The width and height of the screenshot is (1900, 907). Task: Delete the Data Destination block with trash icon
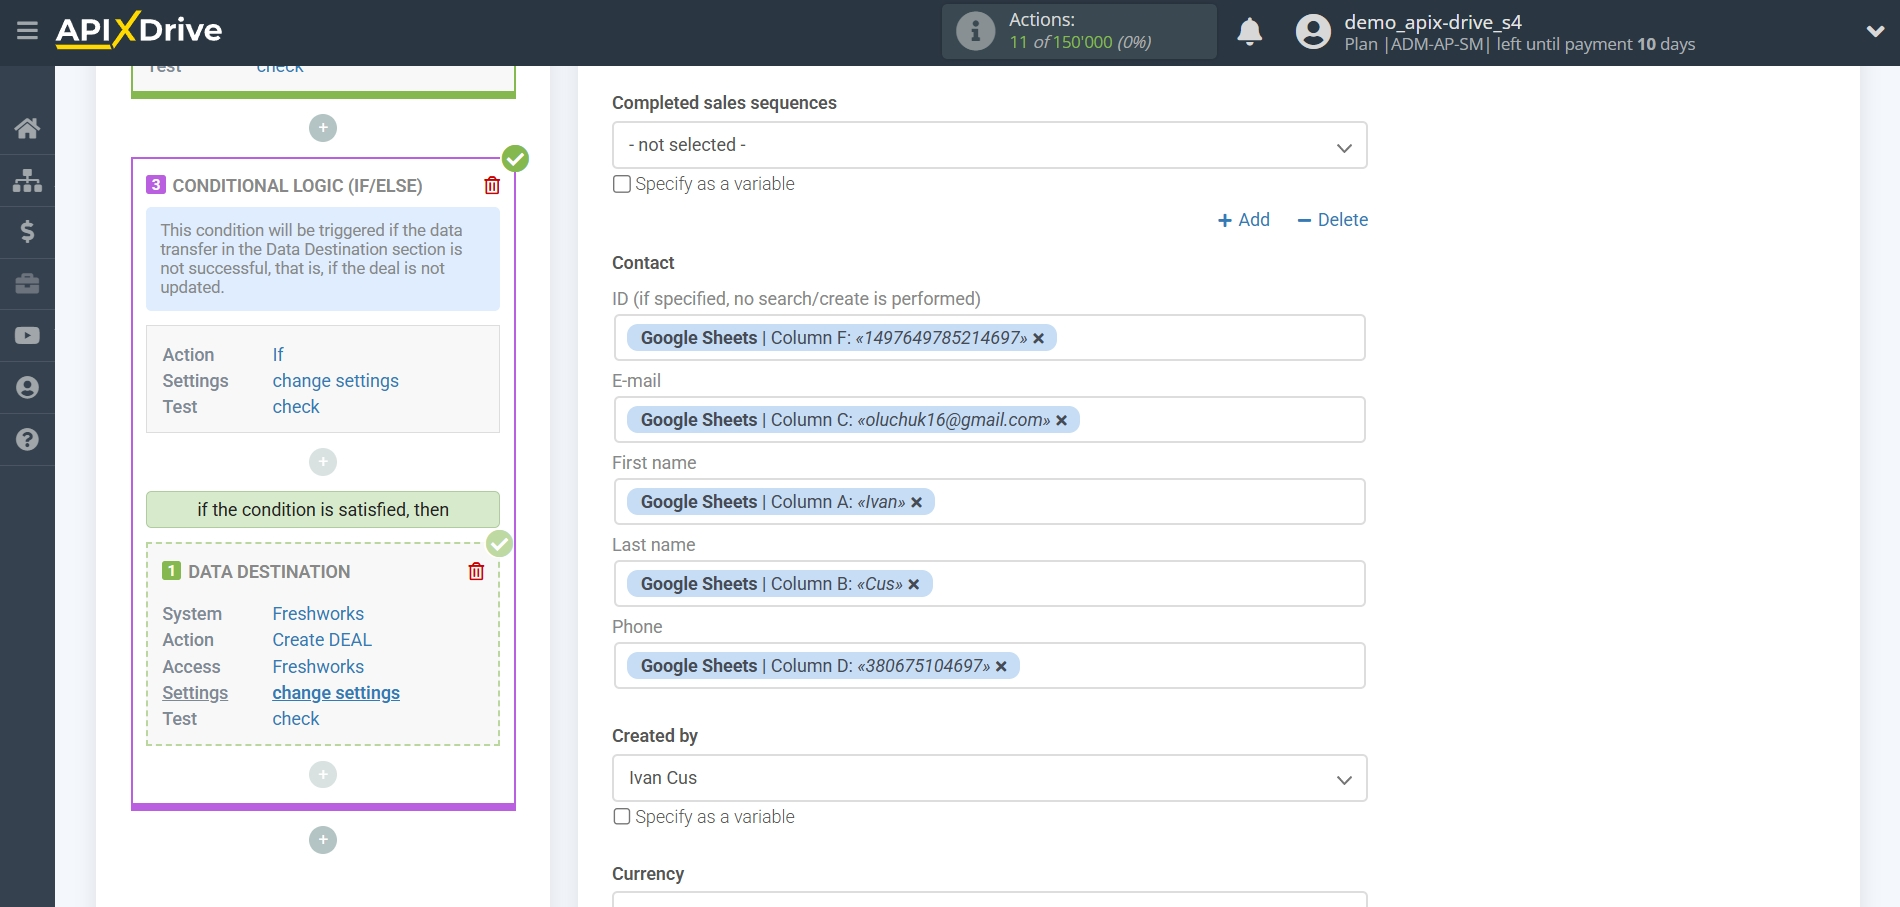click(x=476, y=571)
